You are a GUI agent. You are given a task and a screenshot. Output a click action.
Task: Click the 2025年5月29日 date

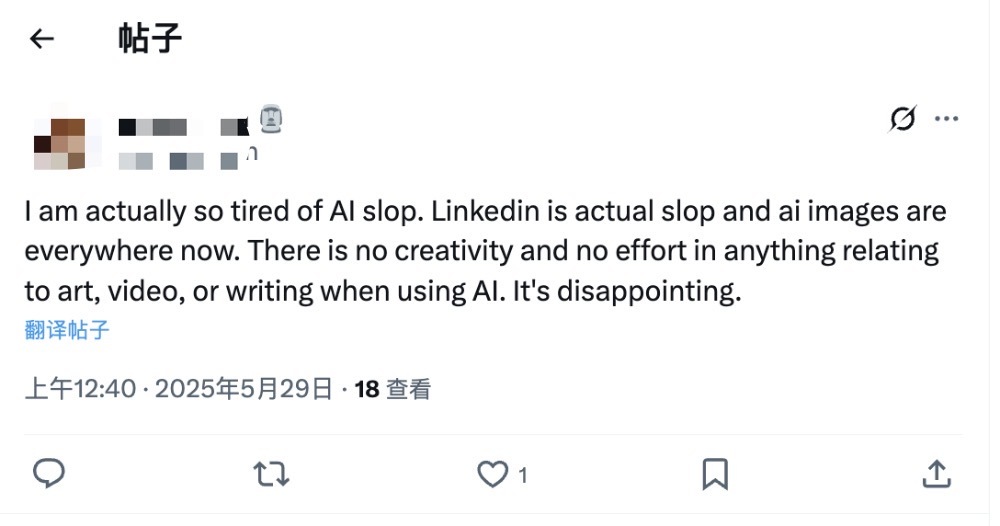click(x=244, y=389)
